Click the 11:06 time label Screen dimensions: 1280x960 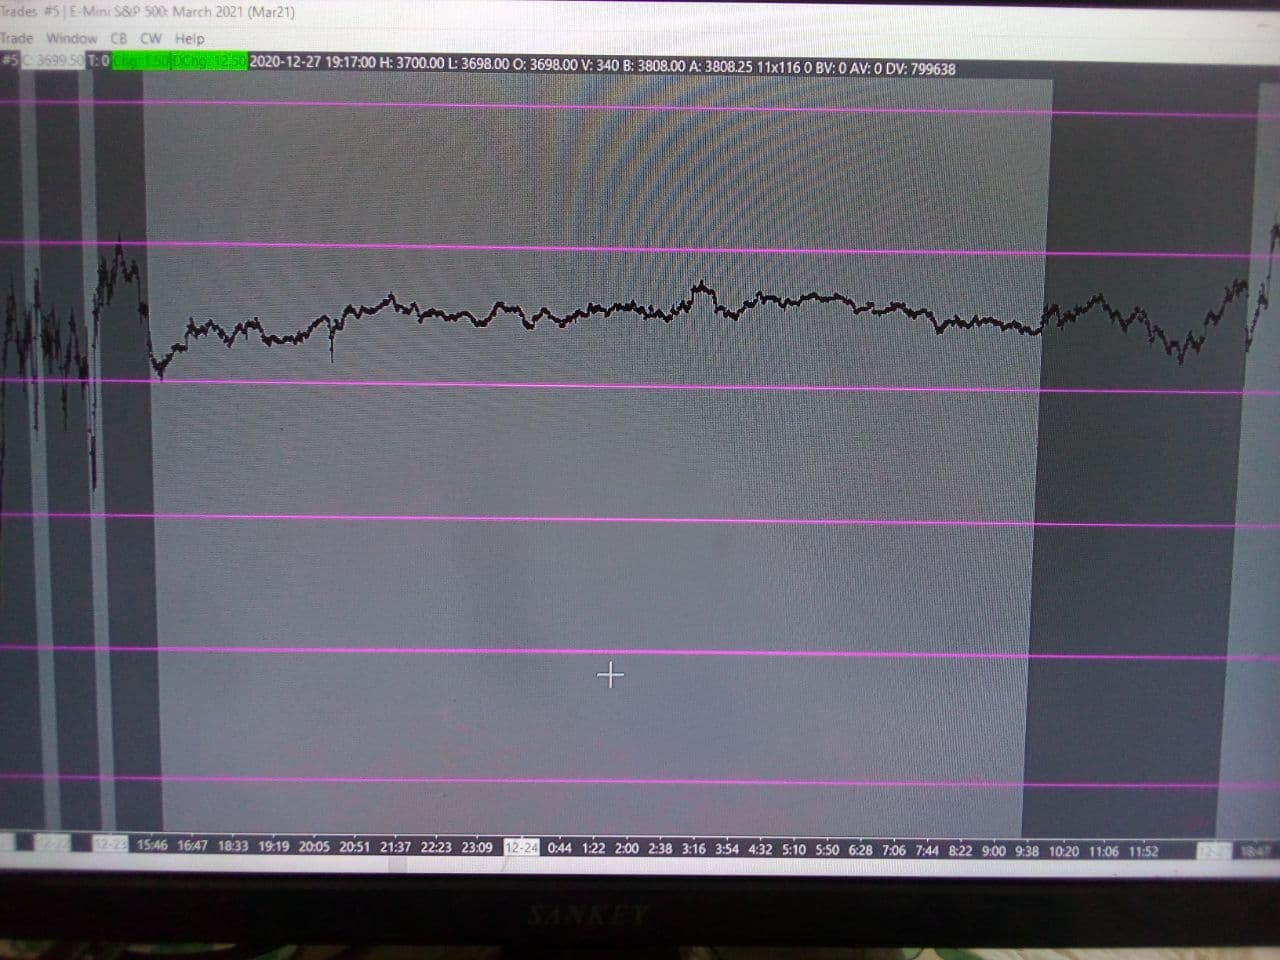1104,852
